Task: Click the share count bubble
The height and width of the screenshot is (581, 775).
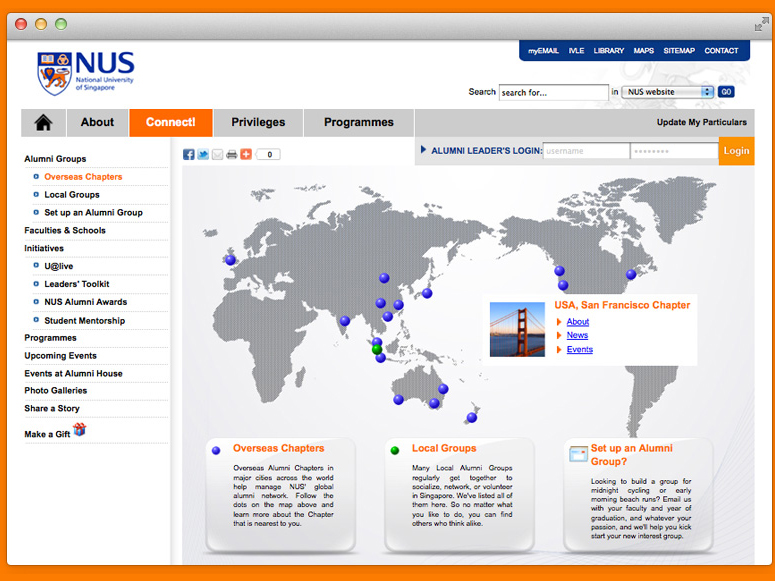Action: coord(268,154)
